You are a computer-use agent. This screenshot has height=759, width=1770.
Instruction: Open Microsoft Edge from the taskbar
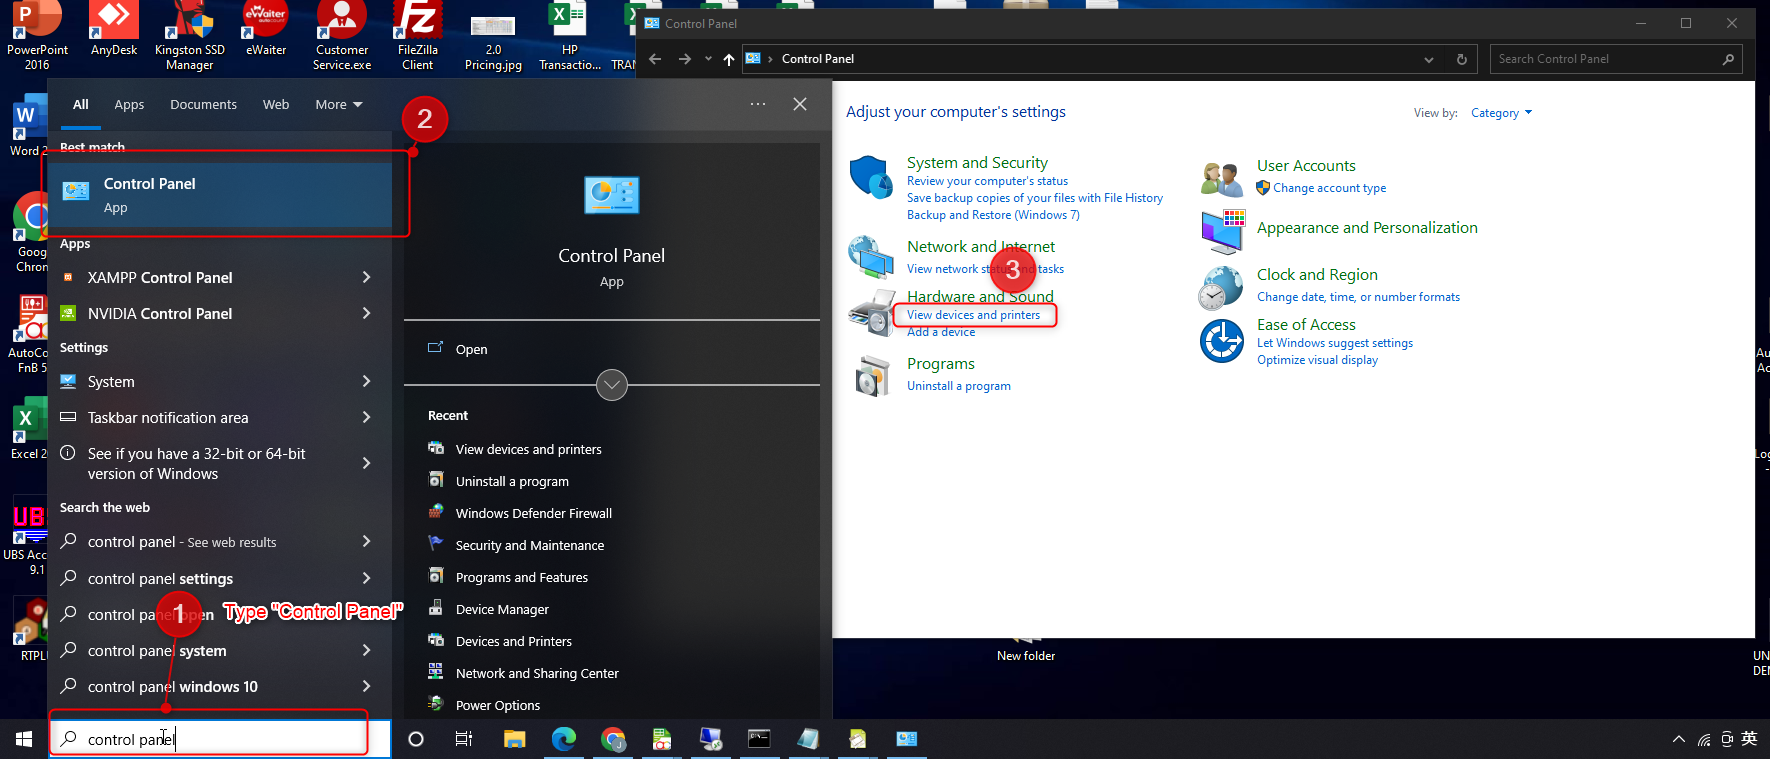point(564,739)
